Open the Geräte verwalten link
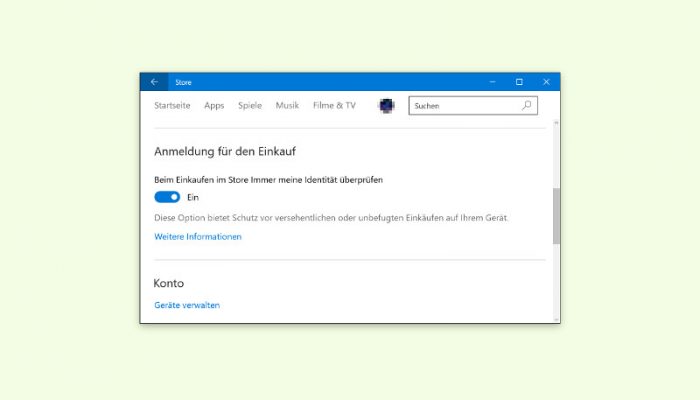 click(x=187, y=305)
